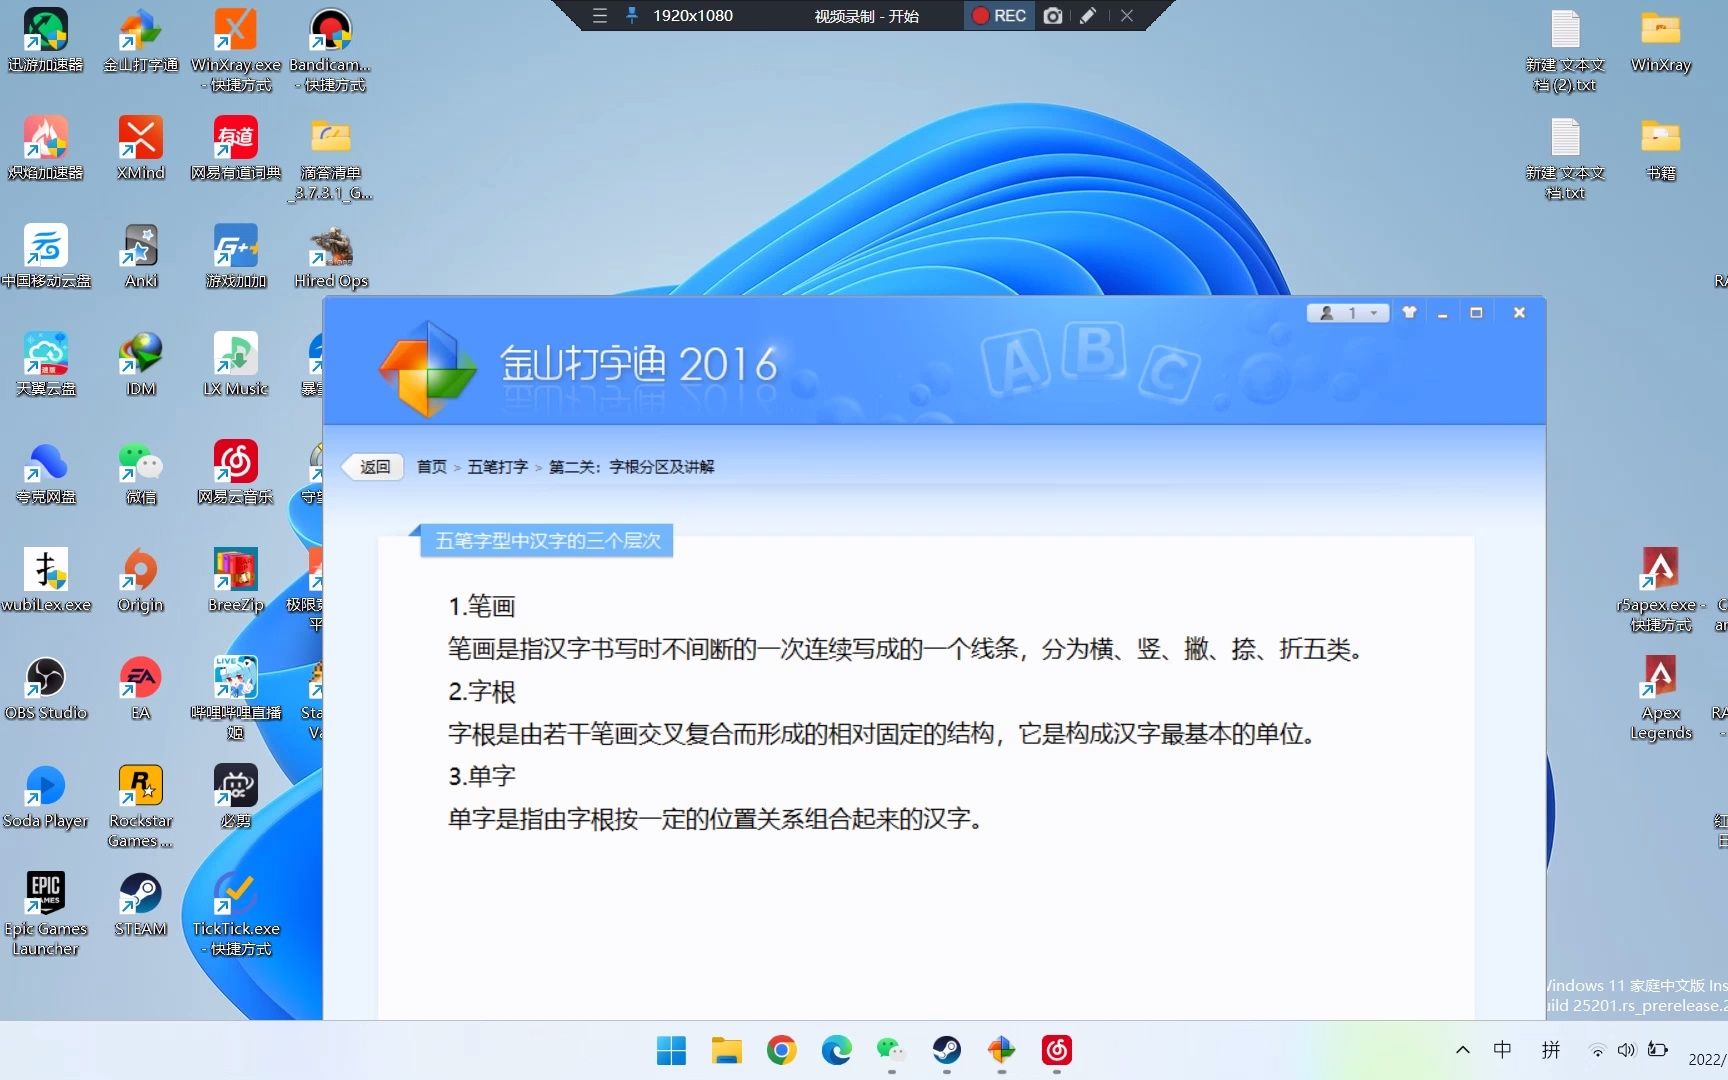Select the 夸克网盘 desktop icon
The height and width of the screenshot is (1080, 1728).
pyautogui.click(x=46, y=472)
